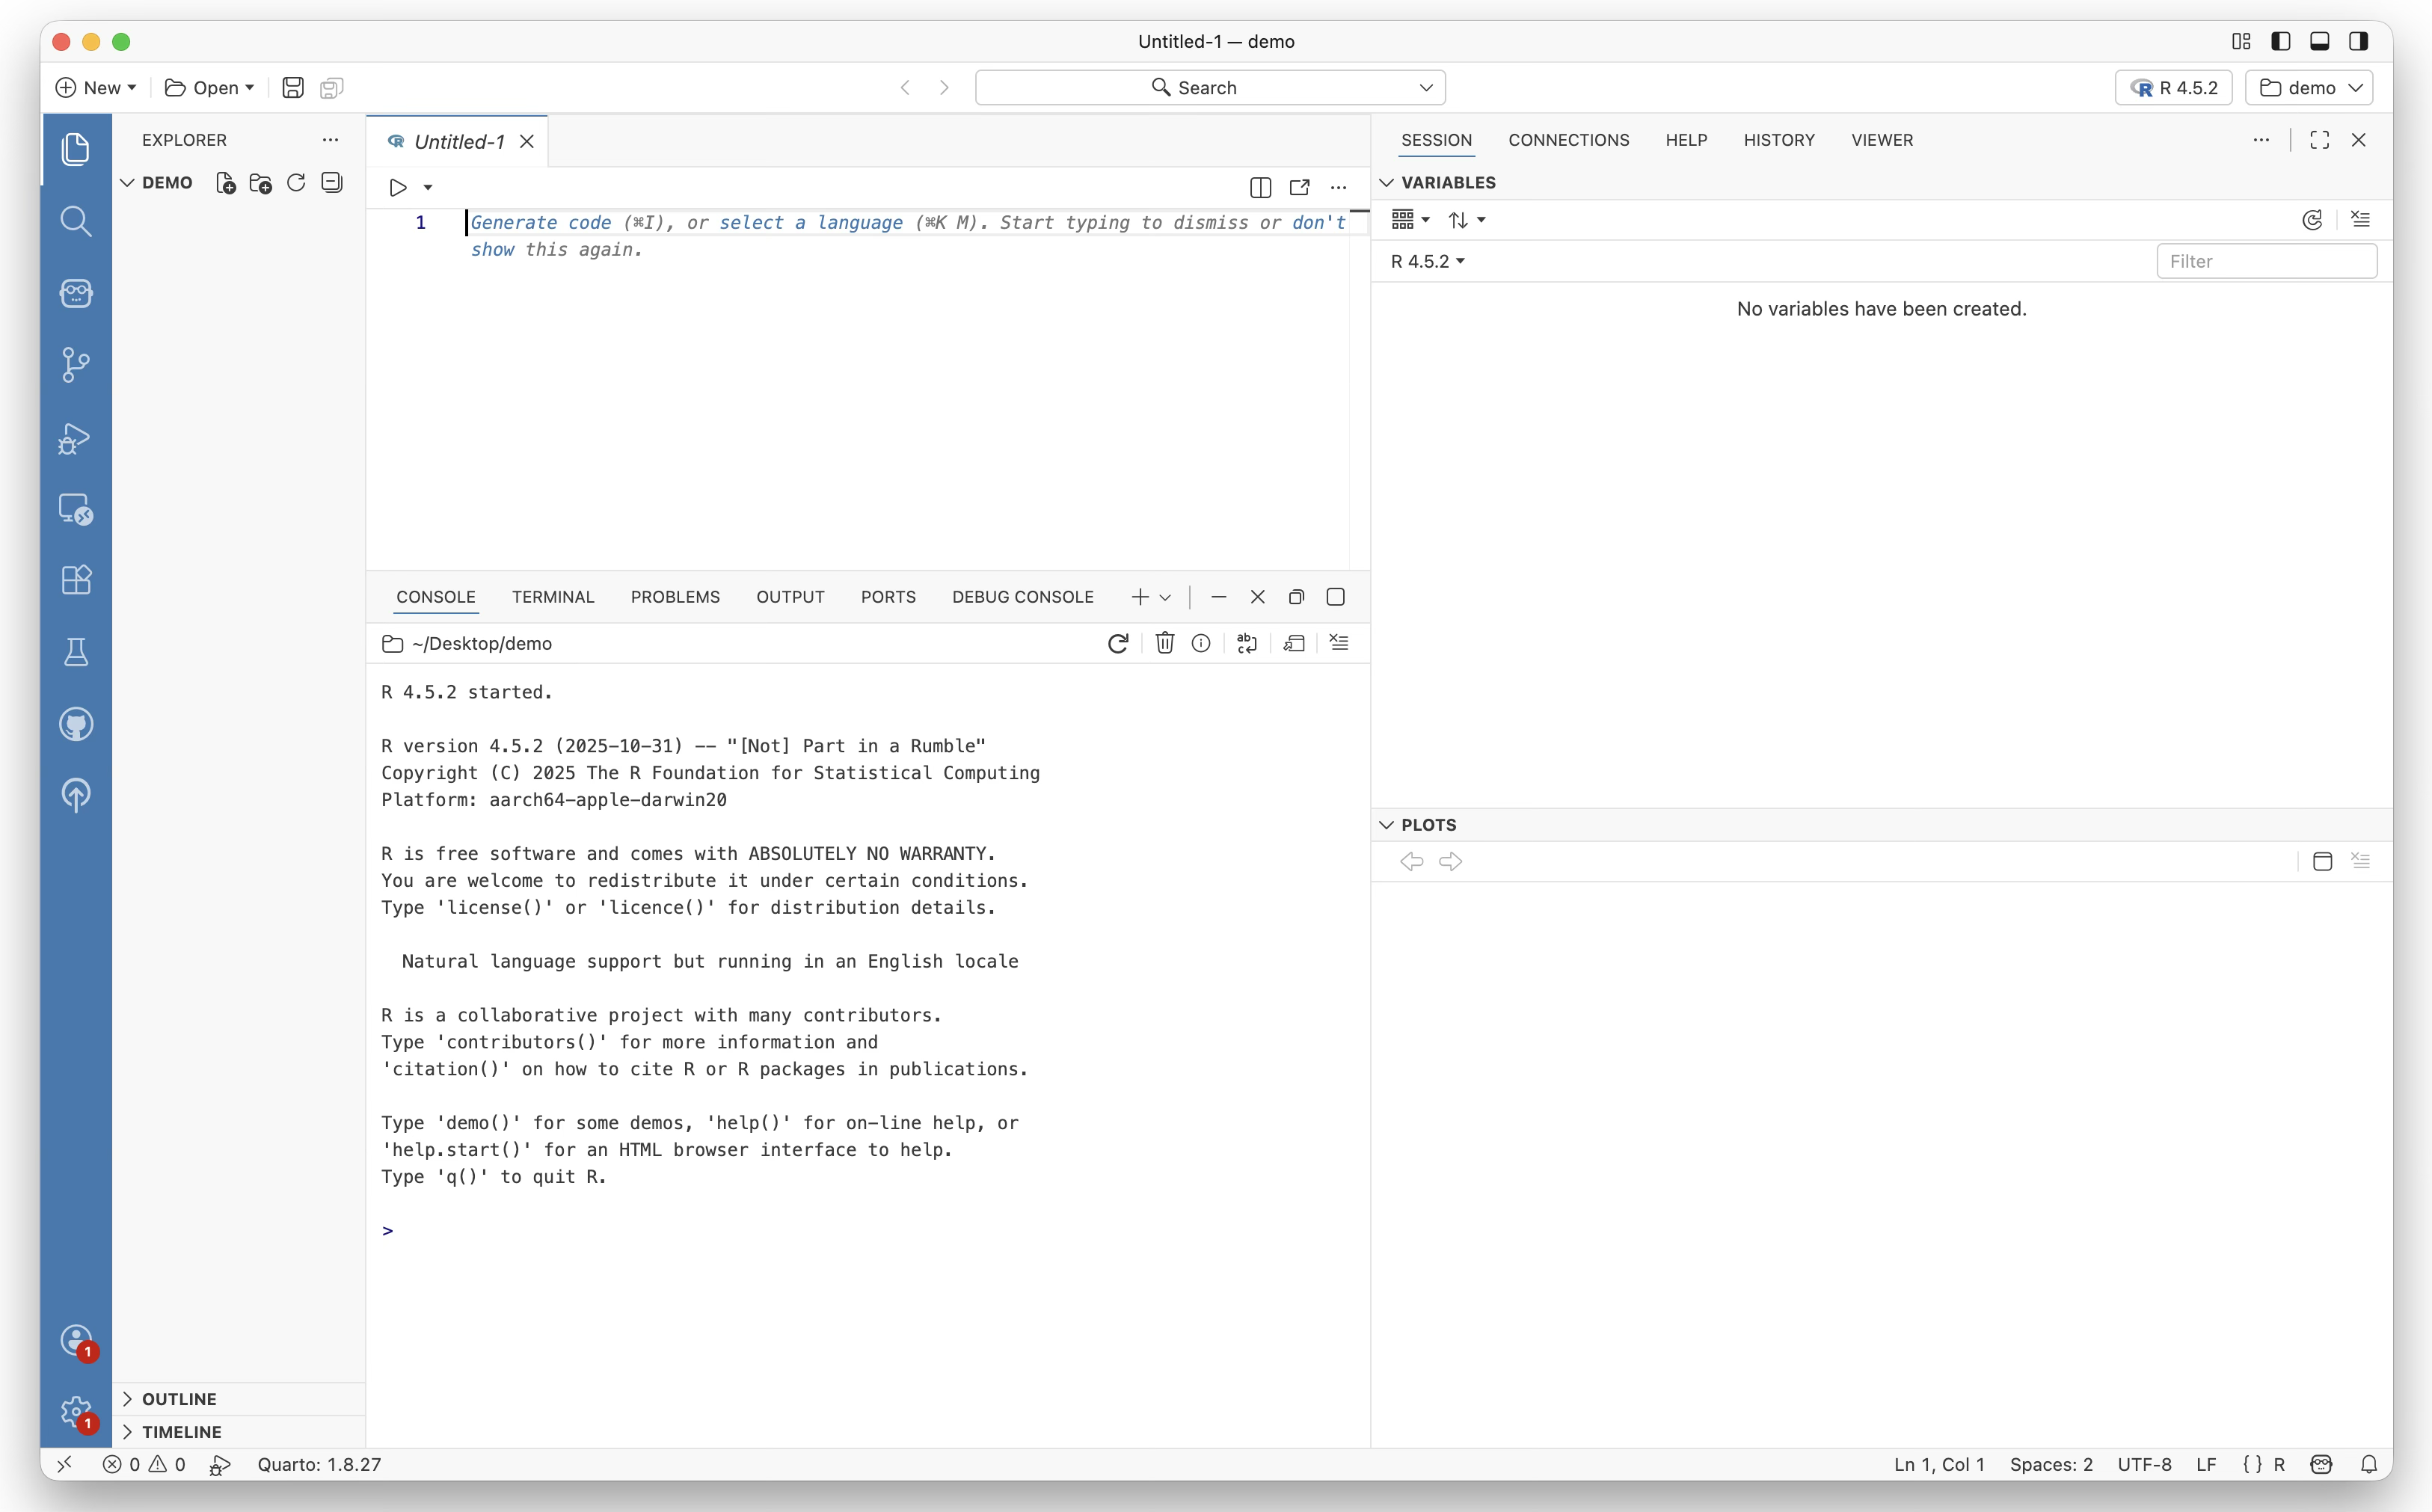
Task: Maximize the console panel
Action: coord(1335,596)
